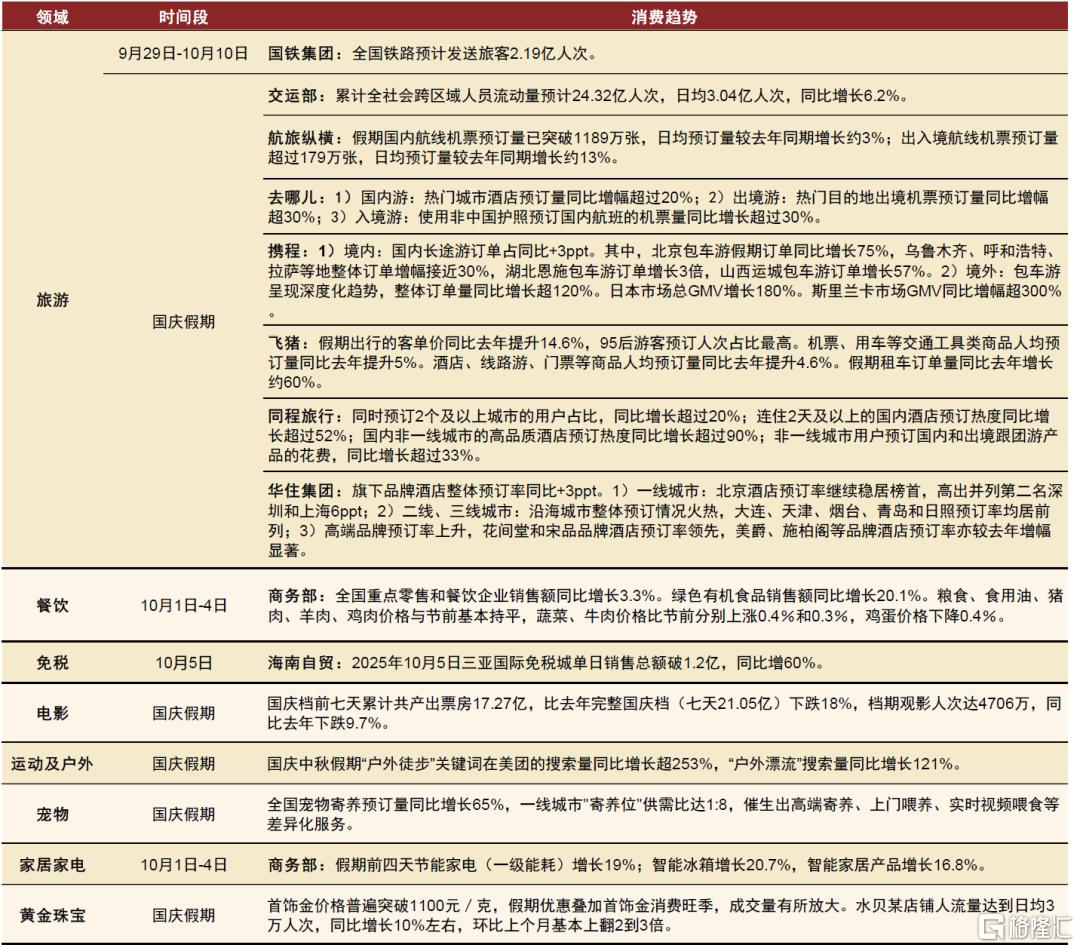Screen dimensions: 1080x948
Task: Click the 9月29日-10月10日 date cell
Action: pos(183,54)
